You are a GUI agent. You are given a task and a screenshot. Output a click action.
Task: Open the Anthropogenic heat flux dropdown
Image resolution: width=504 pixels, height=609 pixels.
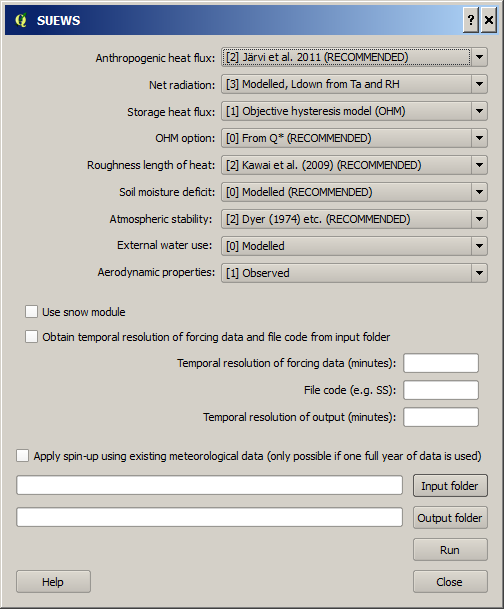point(354,57)
